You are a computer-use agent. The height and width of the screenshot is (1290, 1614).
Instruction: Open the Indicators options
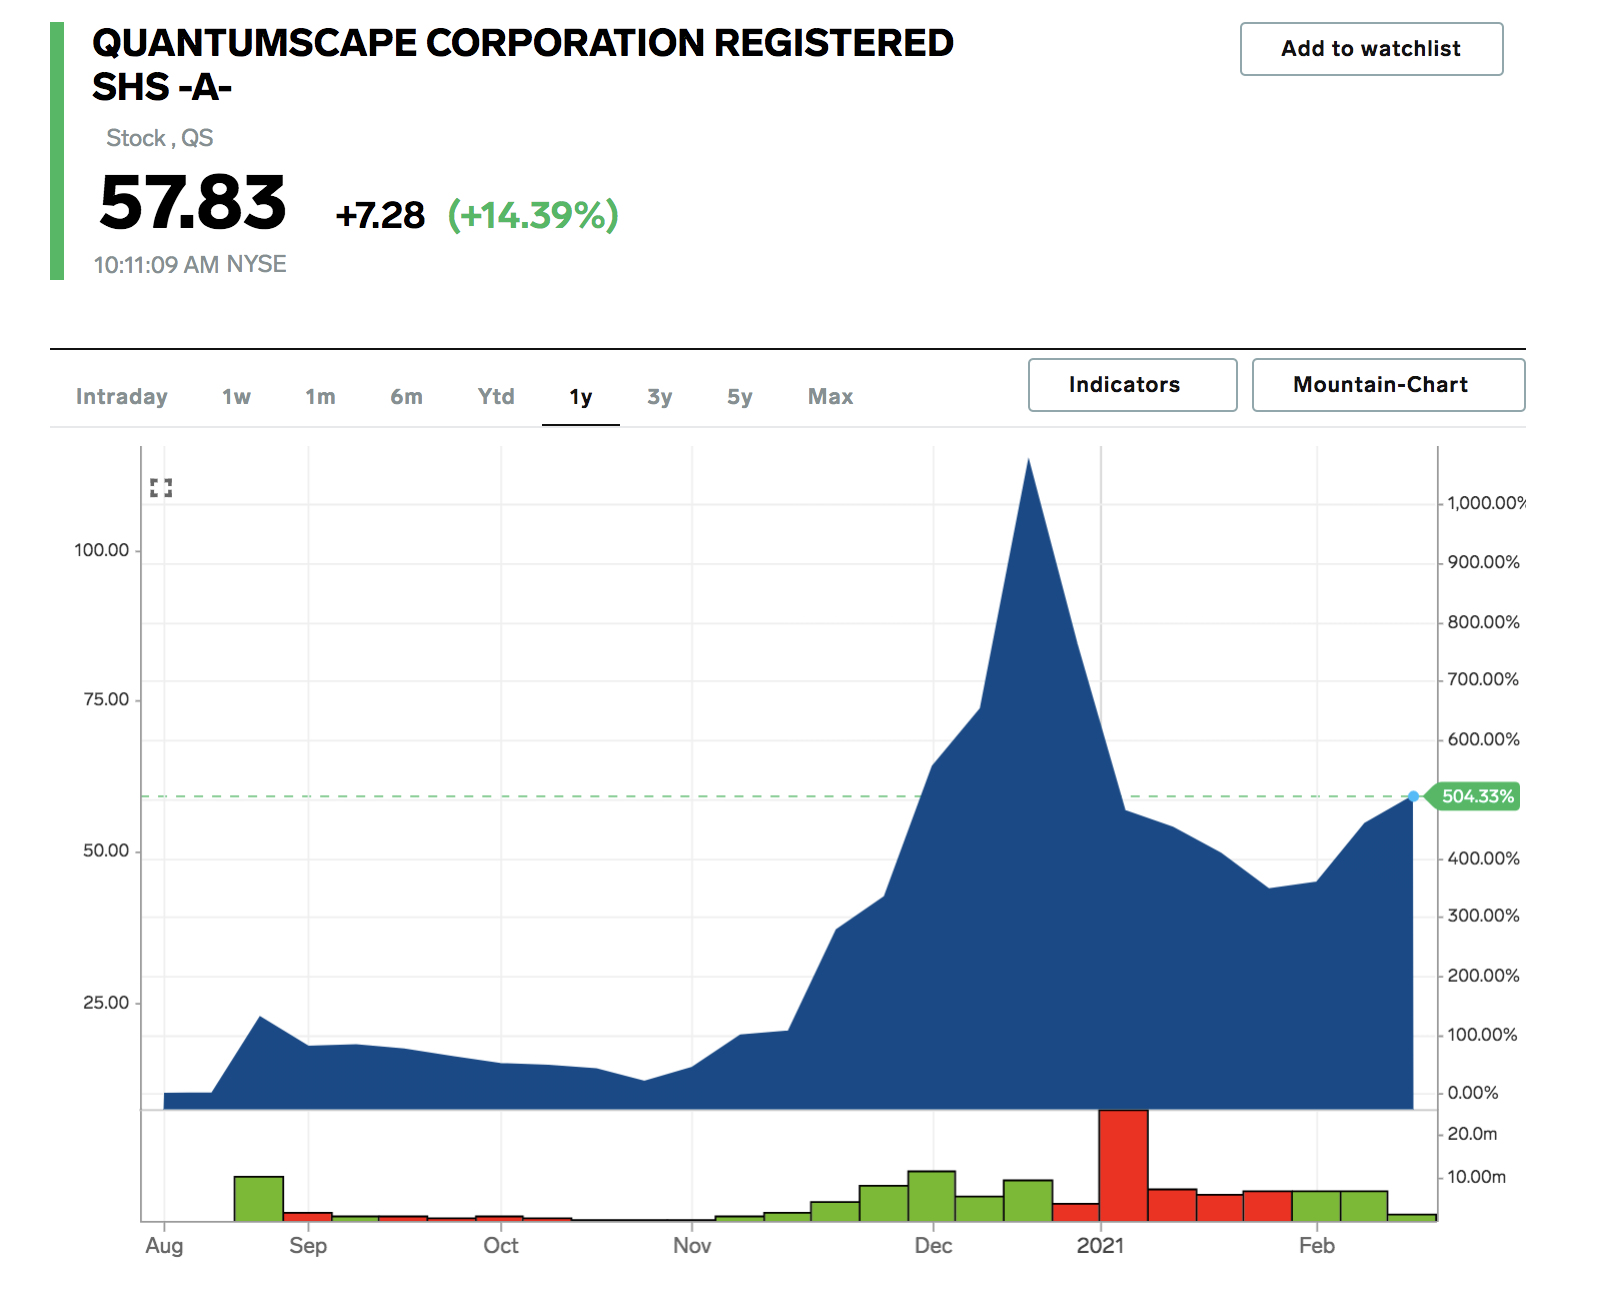point(1132,385)
